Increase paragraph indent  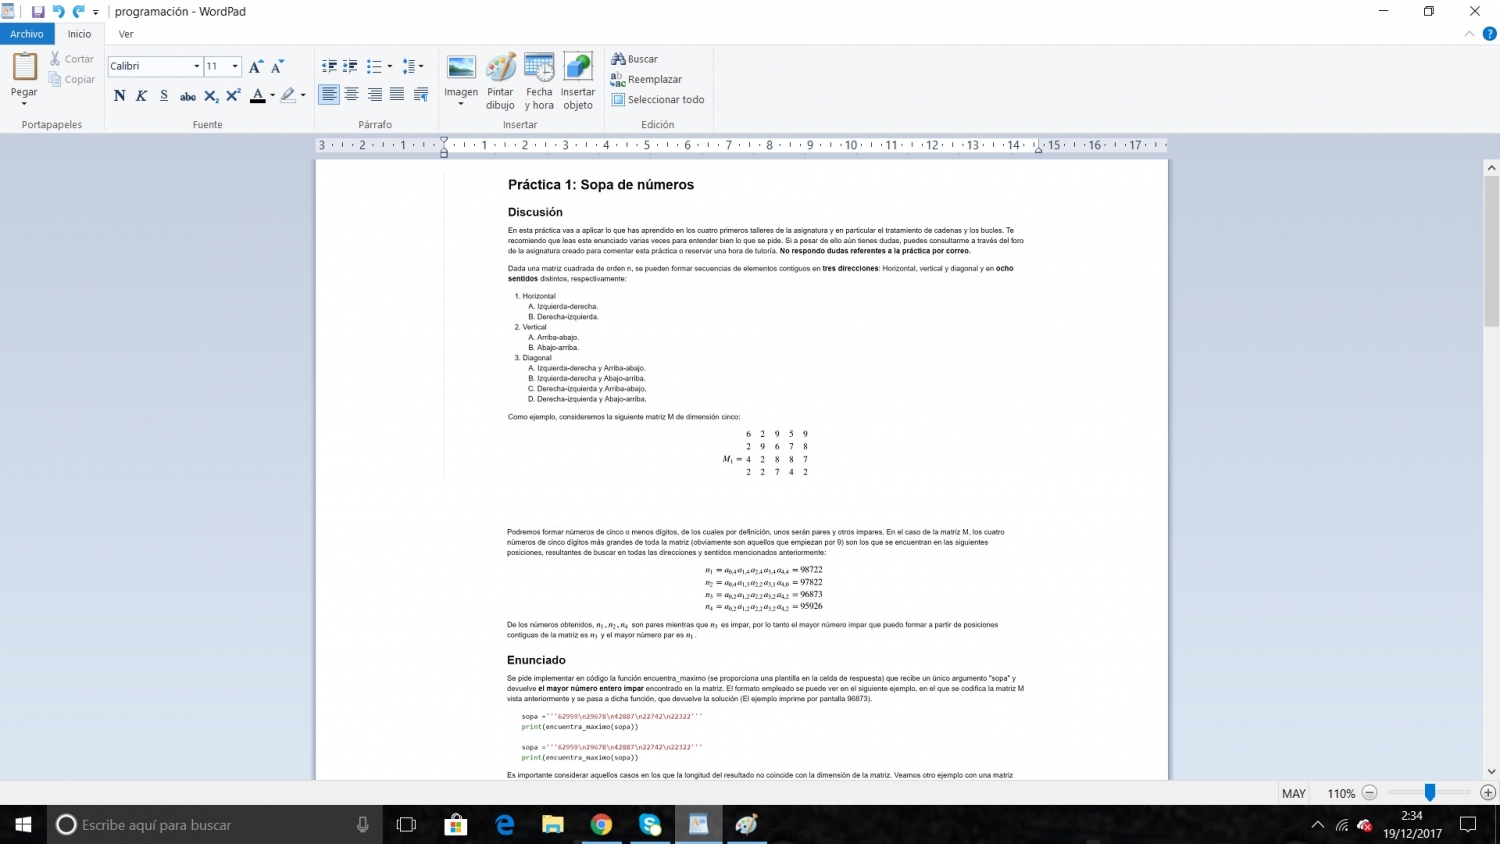[350, 66]
